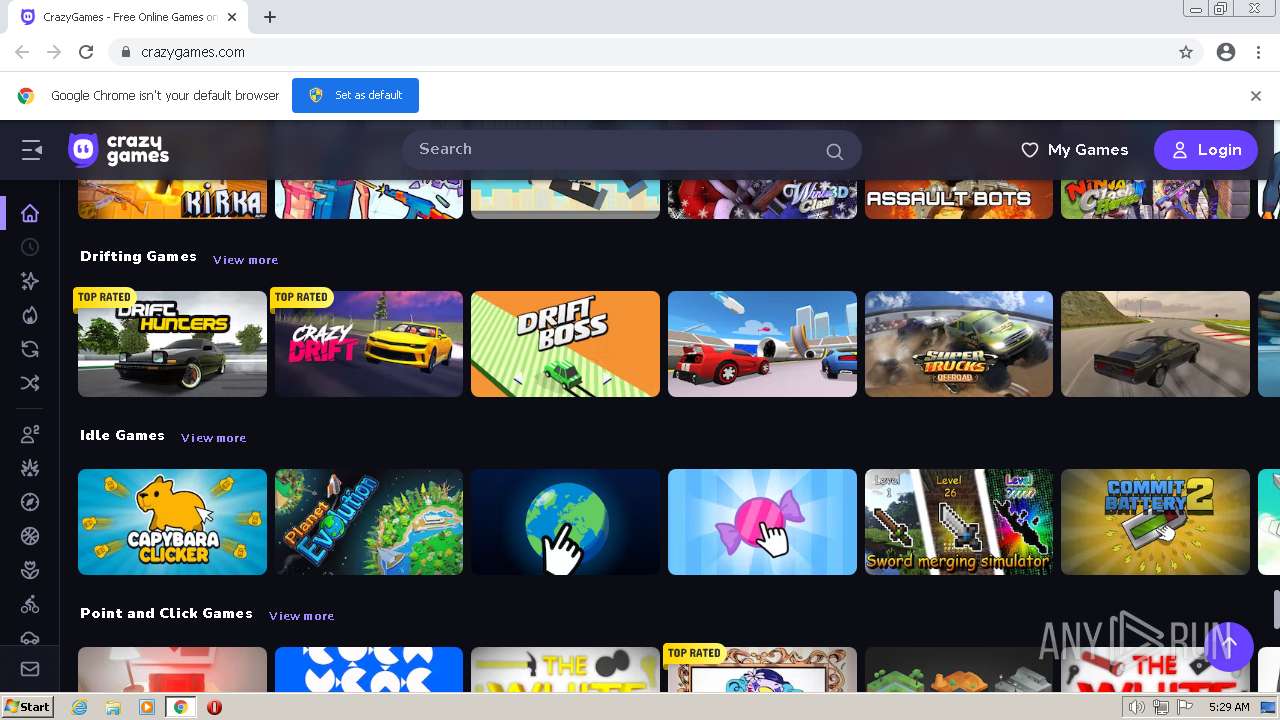Screen dimensions: 1280x720
Task: Open volume control in system tray
Action: 1137,707
